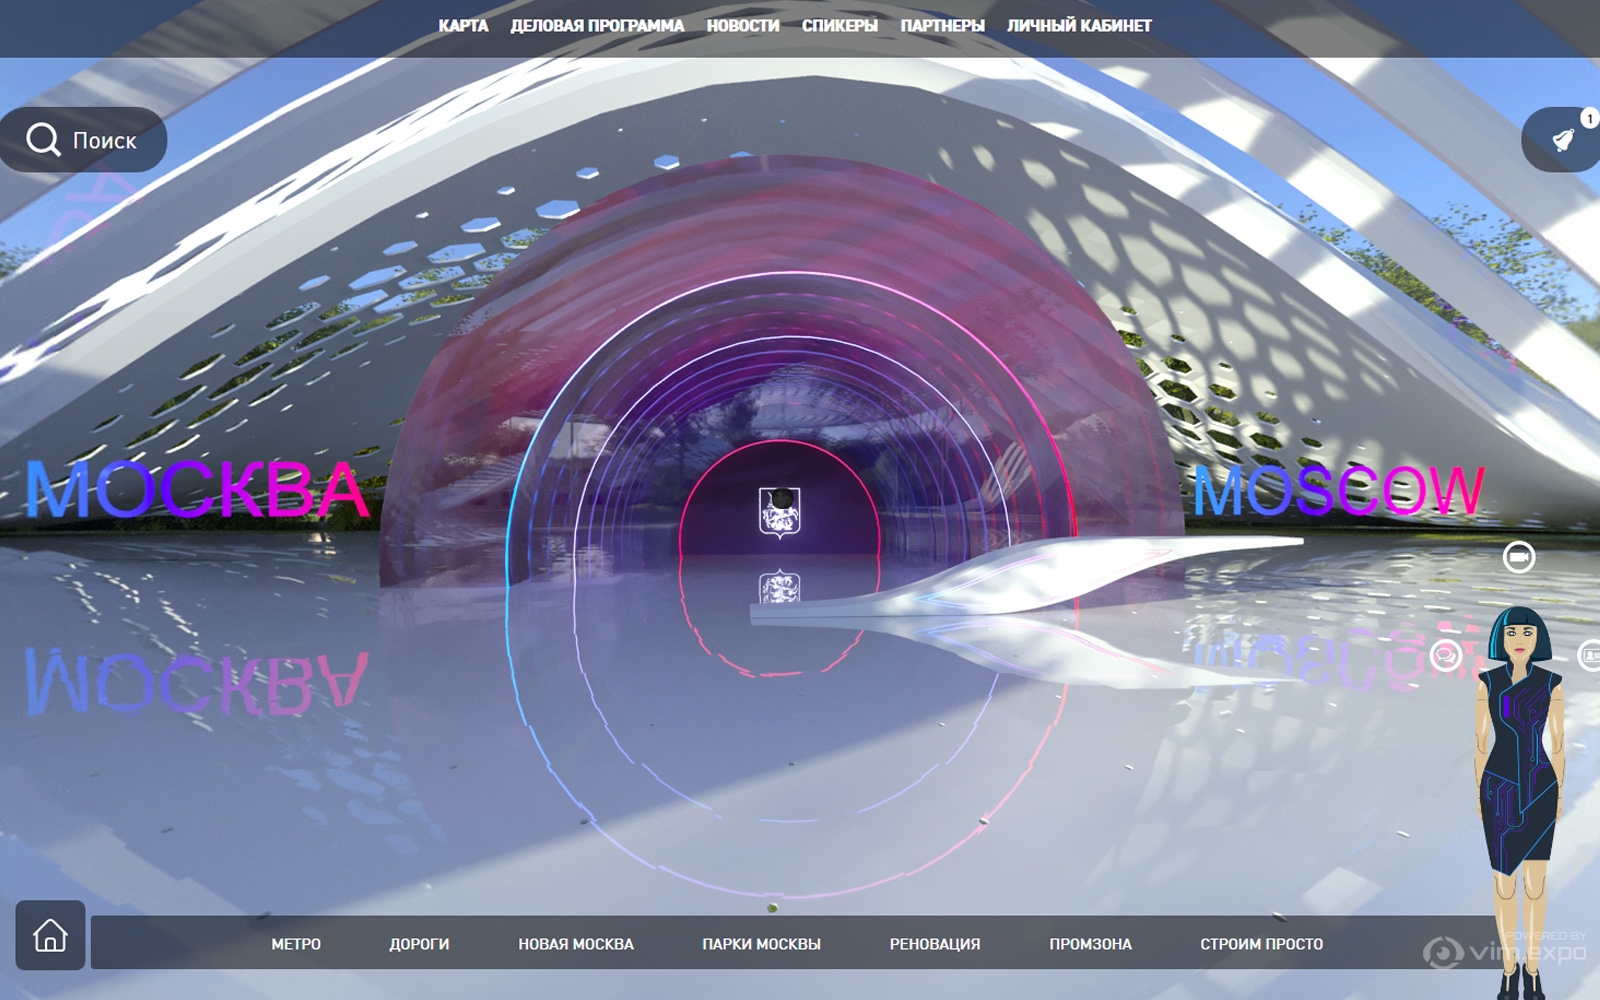Viewport: 1600px width, 1000px height.
Task: Open ДЕЛОВАЯ ПРОГРАММА in top menu
Action: coord(597,26)
